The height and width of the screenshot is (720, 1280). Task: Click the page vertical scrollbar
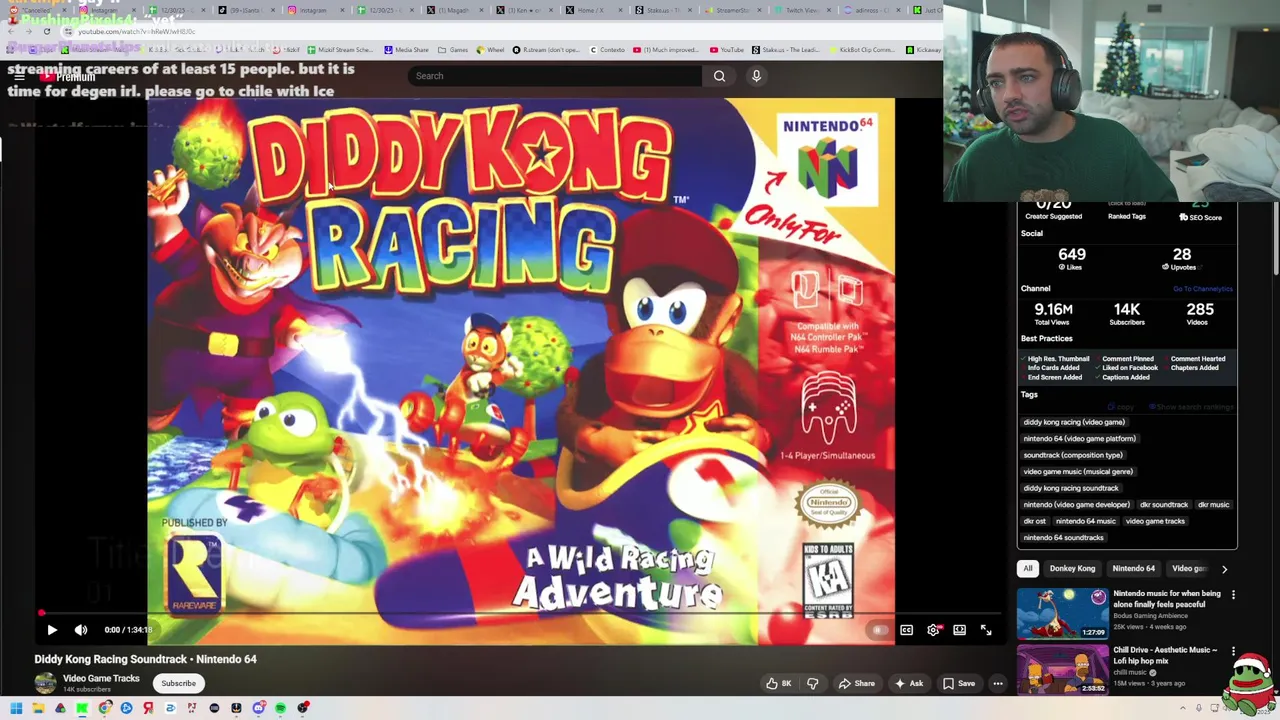pos(1275,240)
